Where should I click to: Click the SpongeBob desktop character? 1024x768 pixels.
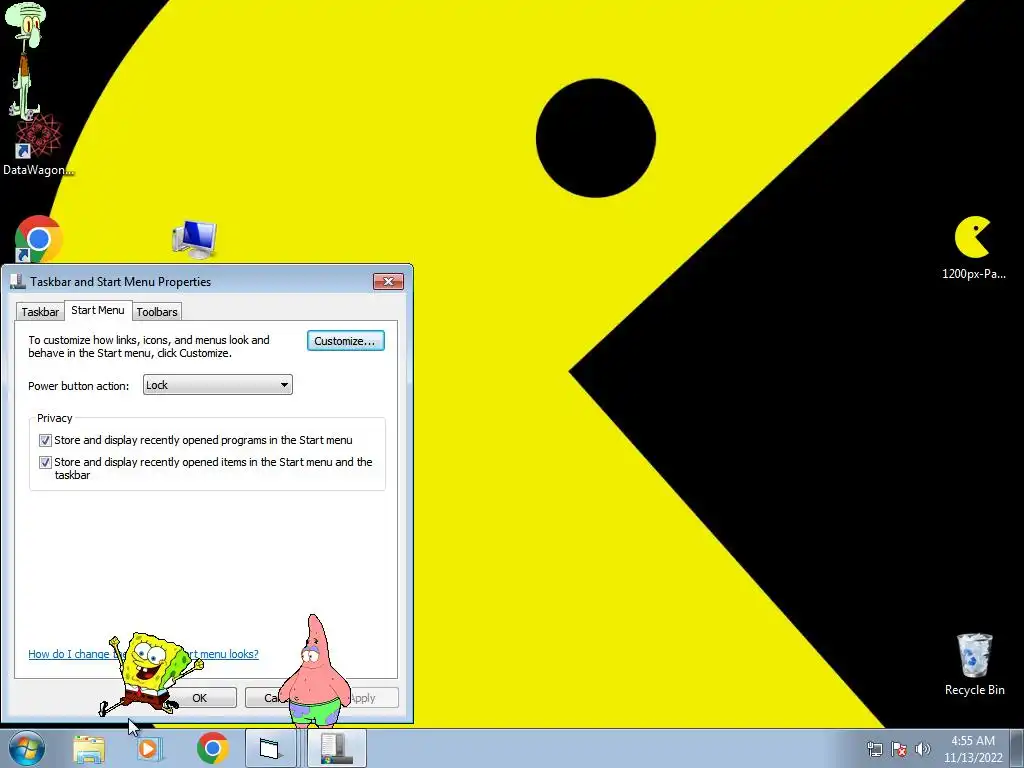pyautogui.click(x=150, y=673)
